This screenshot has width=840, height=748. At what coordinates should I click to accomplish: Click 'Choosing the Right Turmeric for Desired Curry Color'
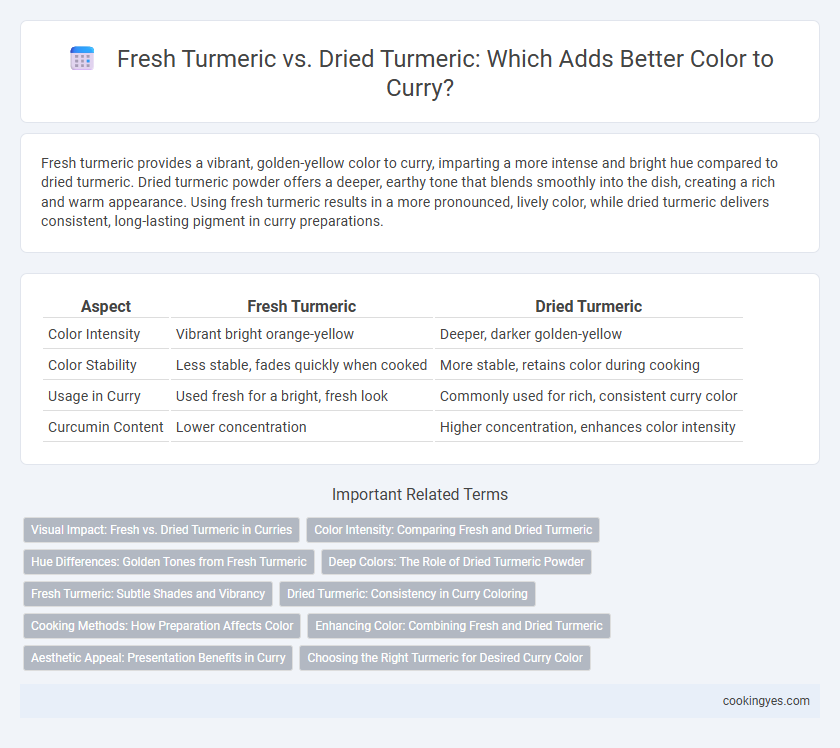tap(445, 658)
